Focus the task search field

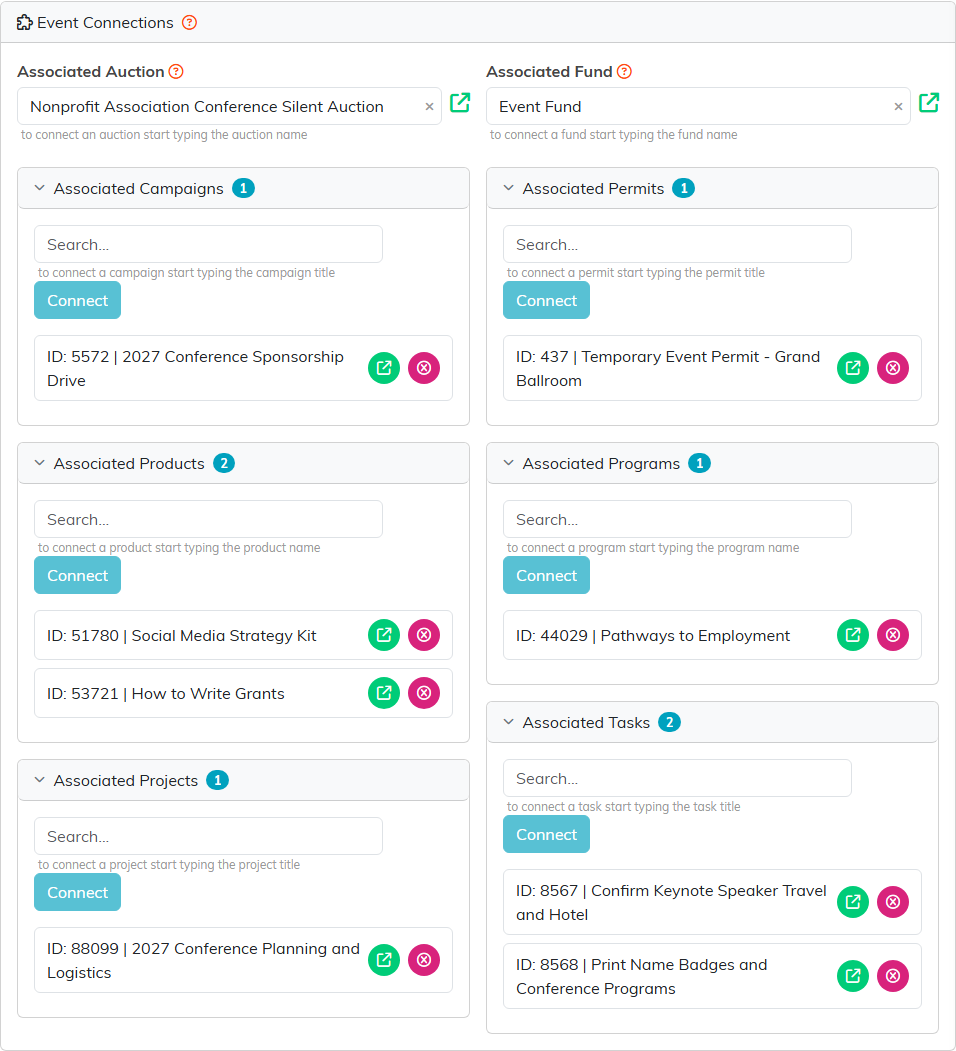[677, 778]
